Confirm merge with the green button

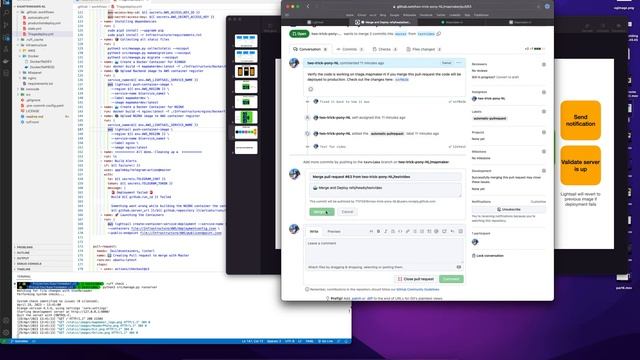322,212
